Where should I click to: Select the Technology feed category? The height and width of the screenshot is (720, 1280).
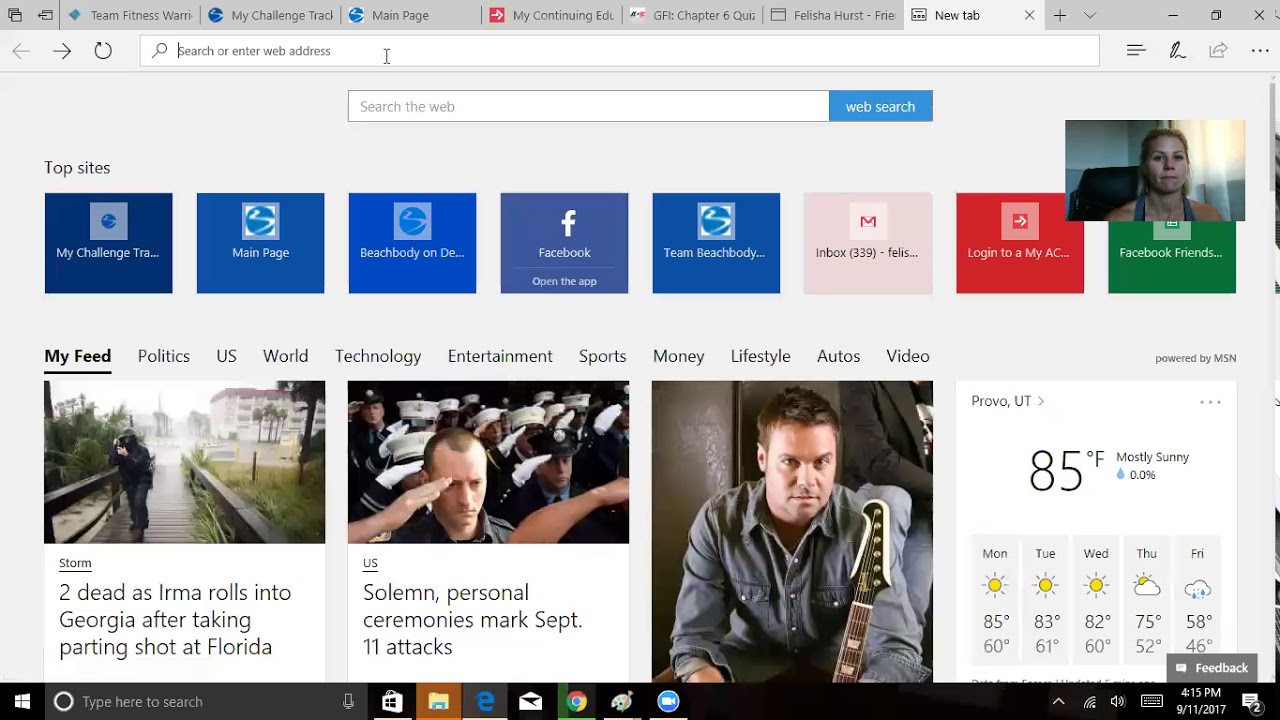[x=378, y=356]
